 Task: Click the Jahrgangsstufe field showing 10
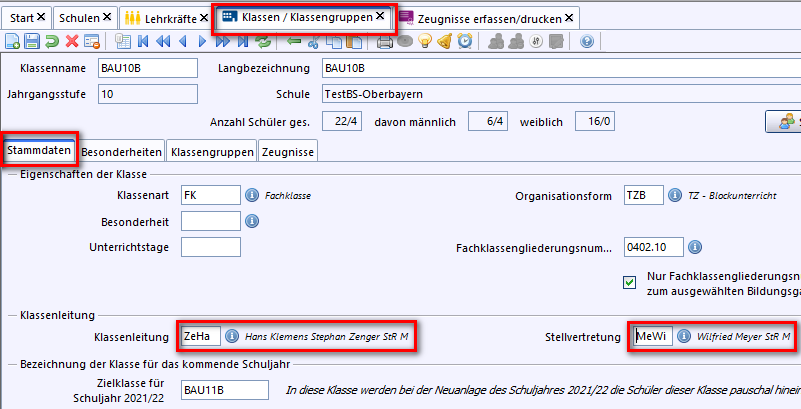(x=148, y=94)
